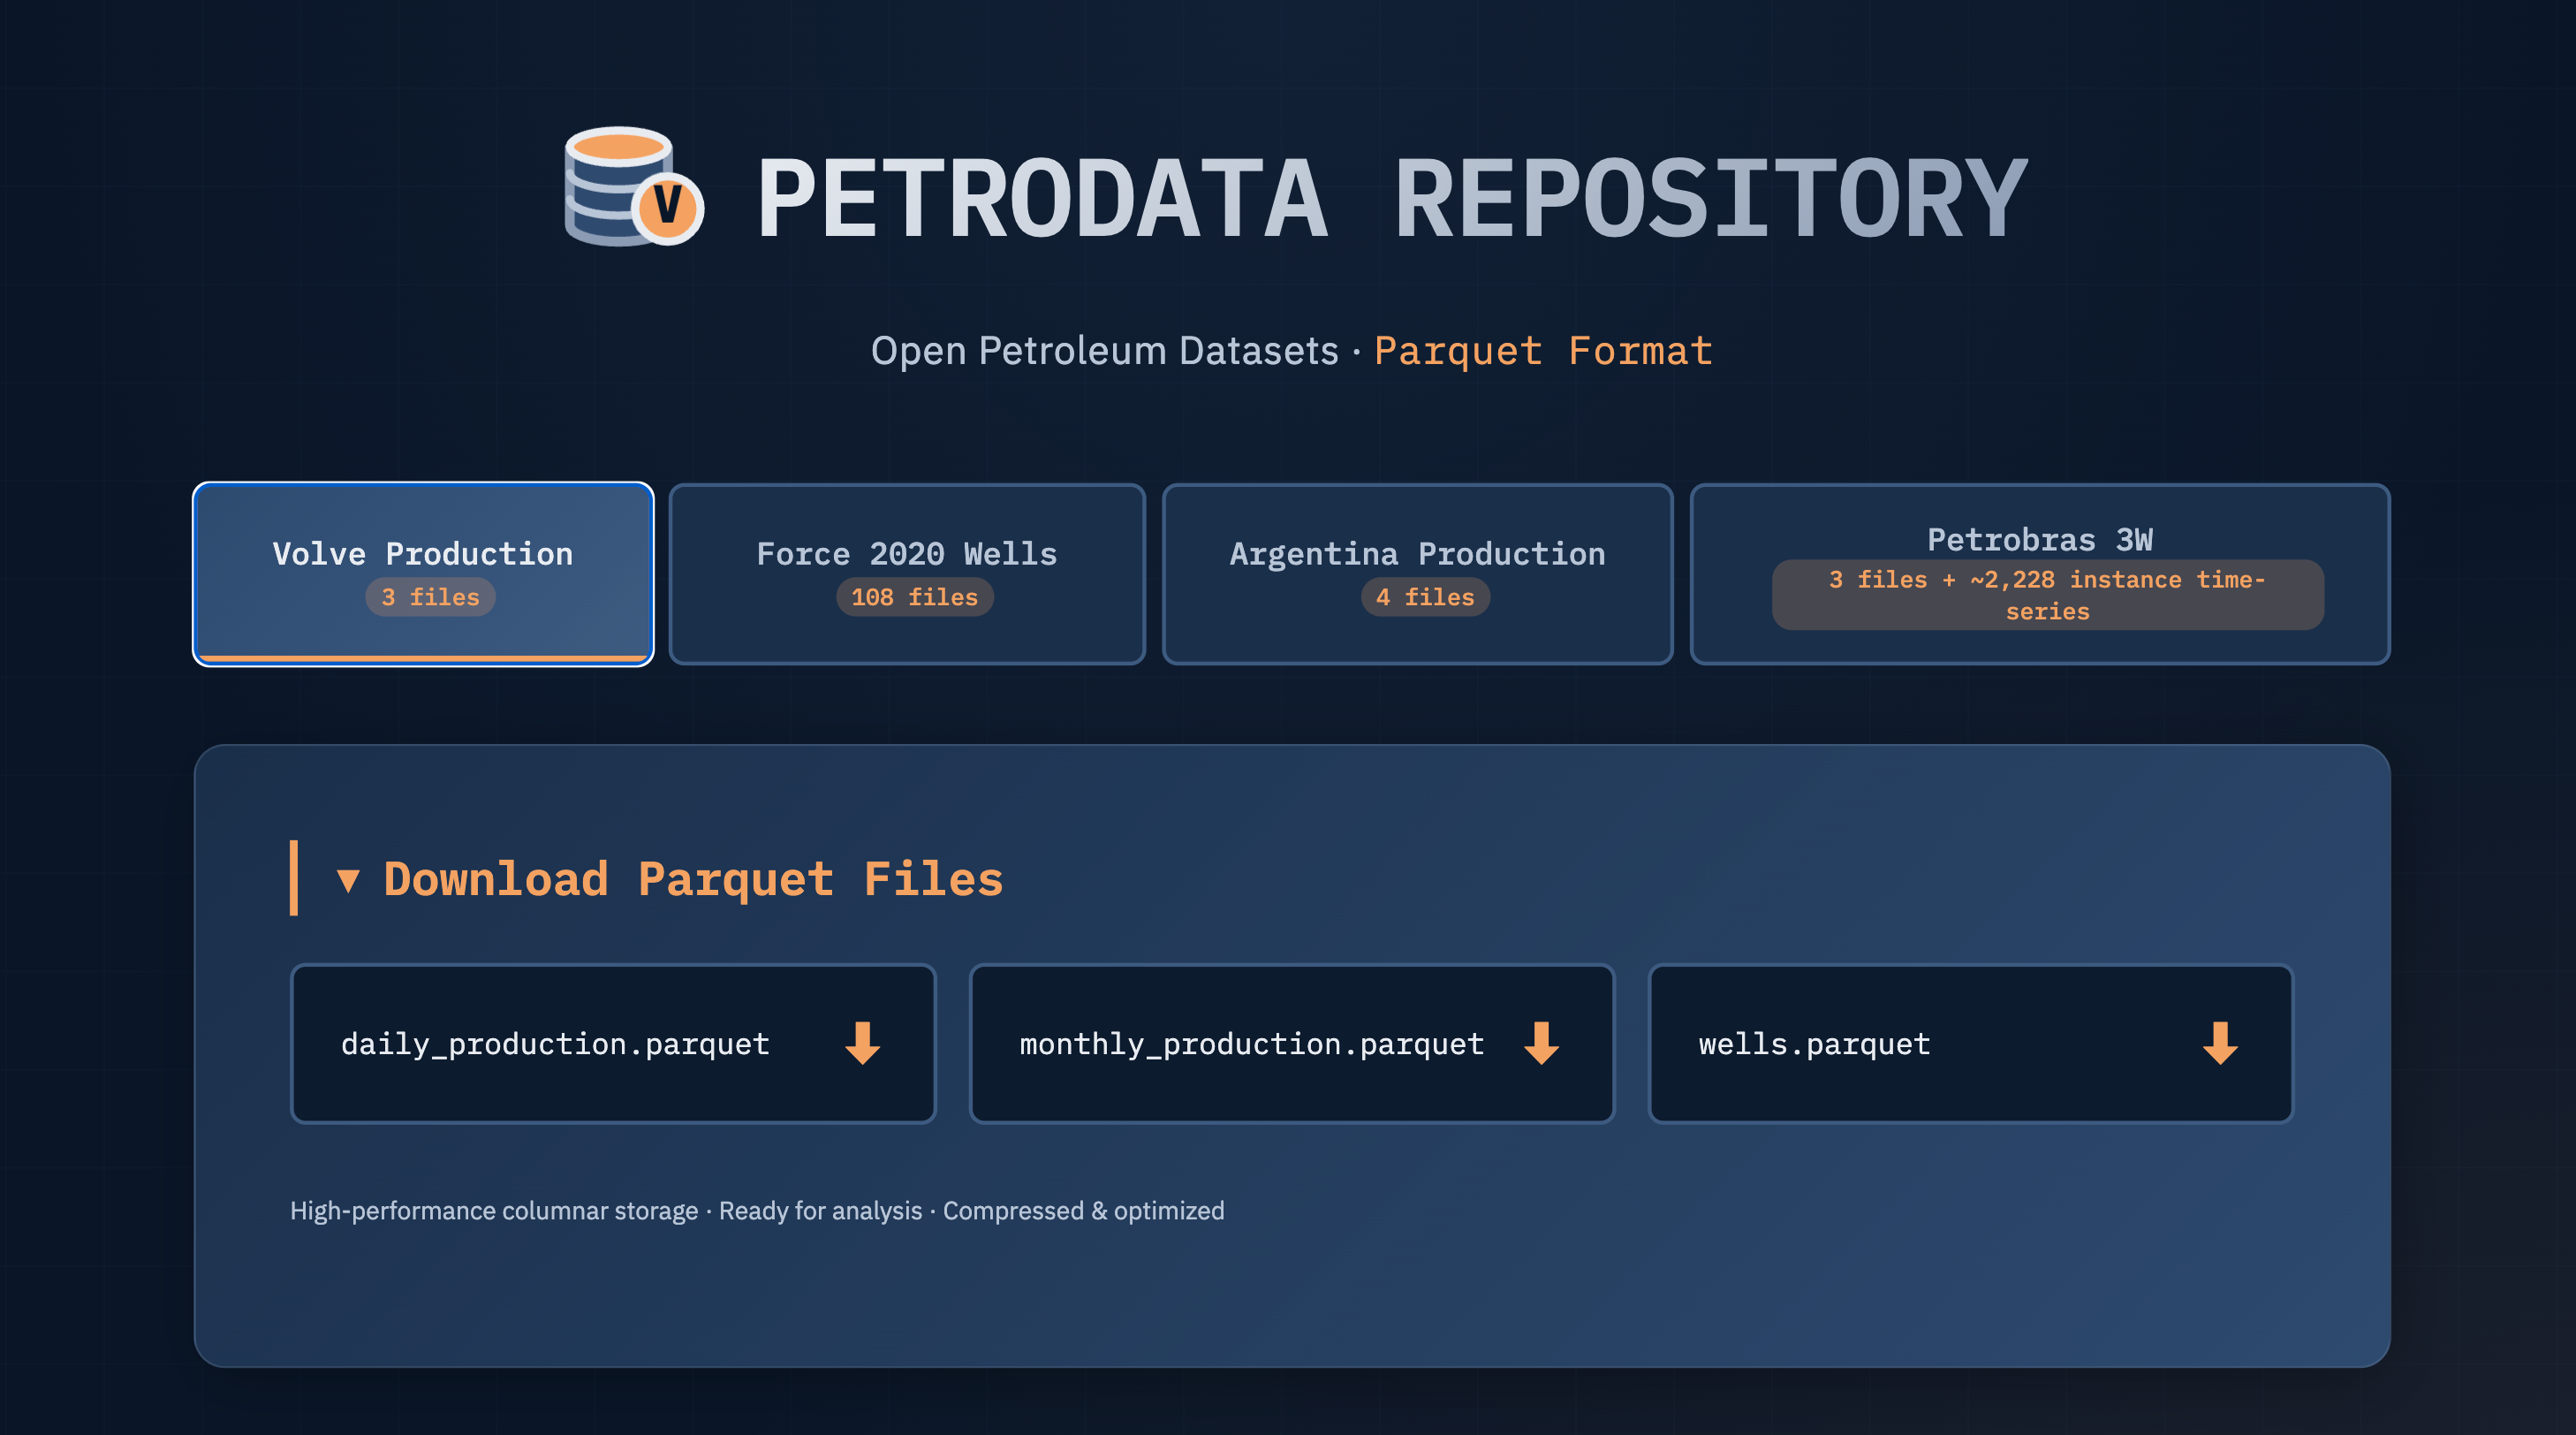Click the "Download Parquet Files" heading text

click(x=693, y=880)
